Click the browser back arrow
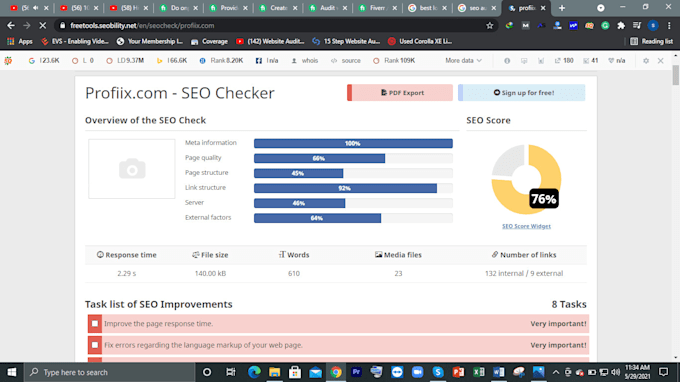This screenshot has width=680, height=382. click(11, 26)
